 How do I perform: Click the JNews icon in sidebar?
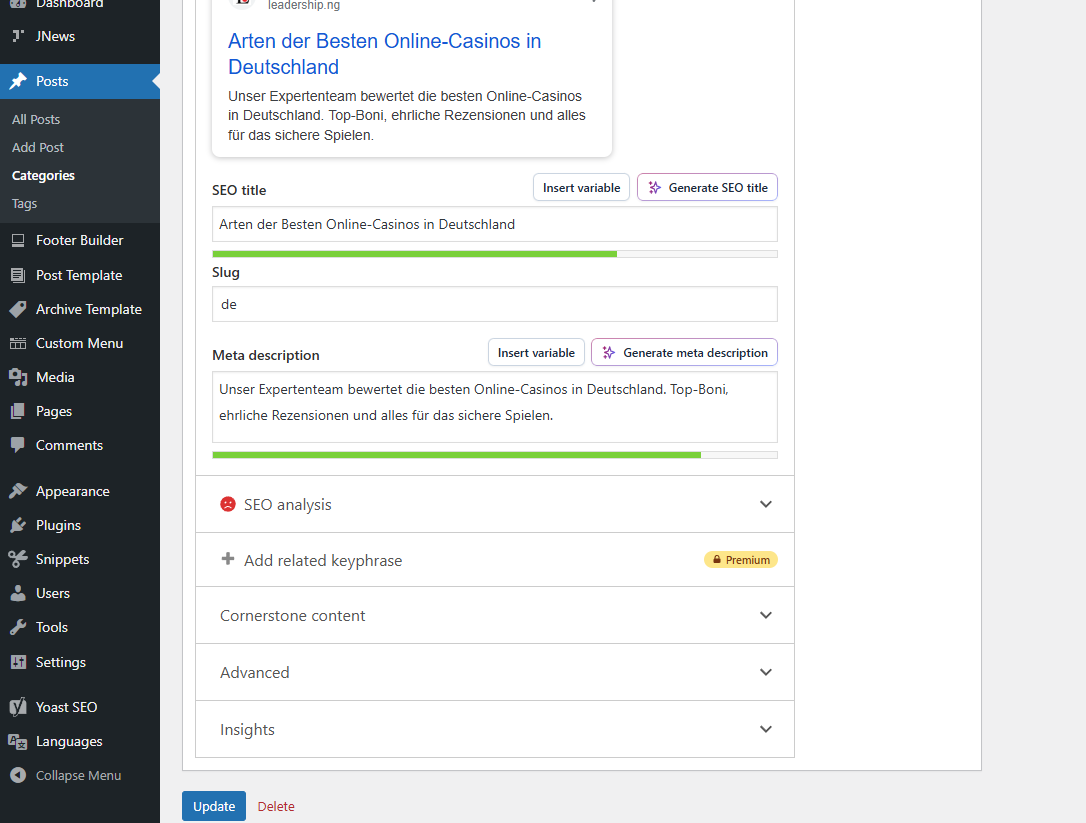18,36
